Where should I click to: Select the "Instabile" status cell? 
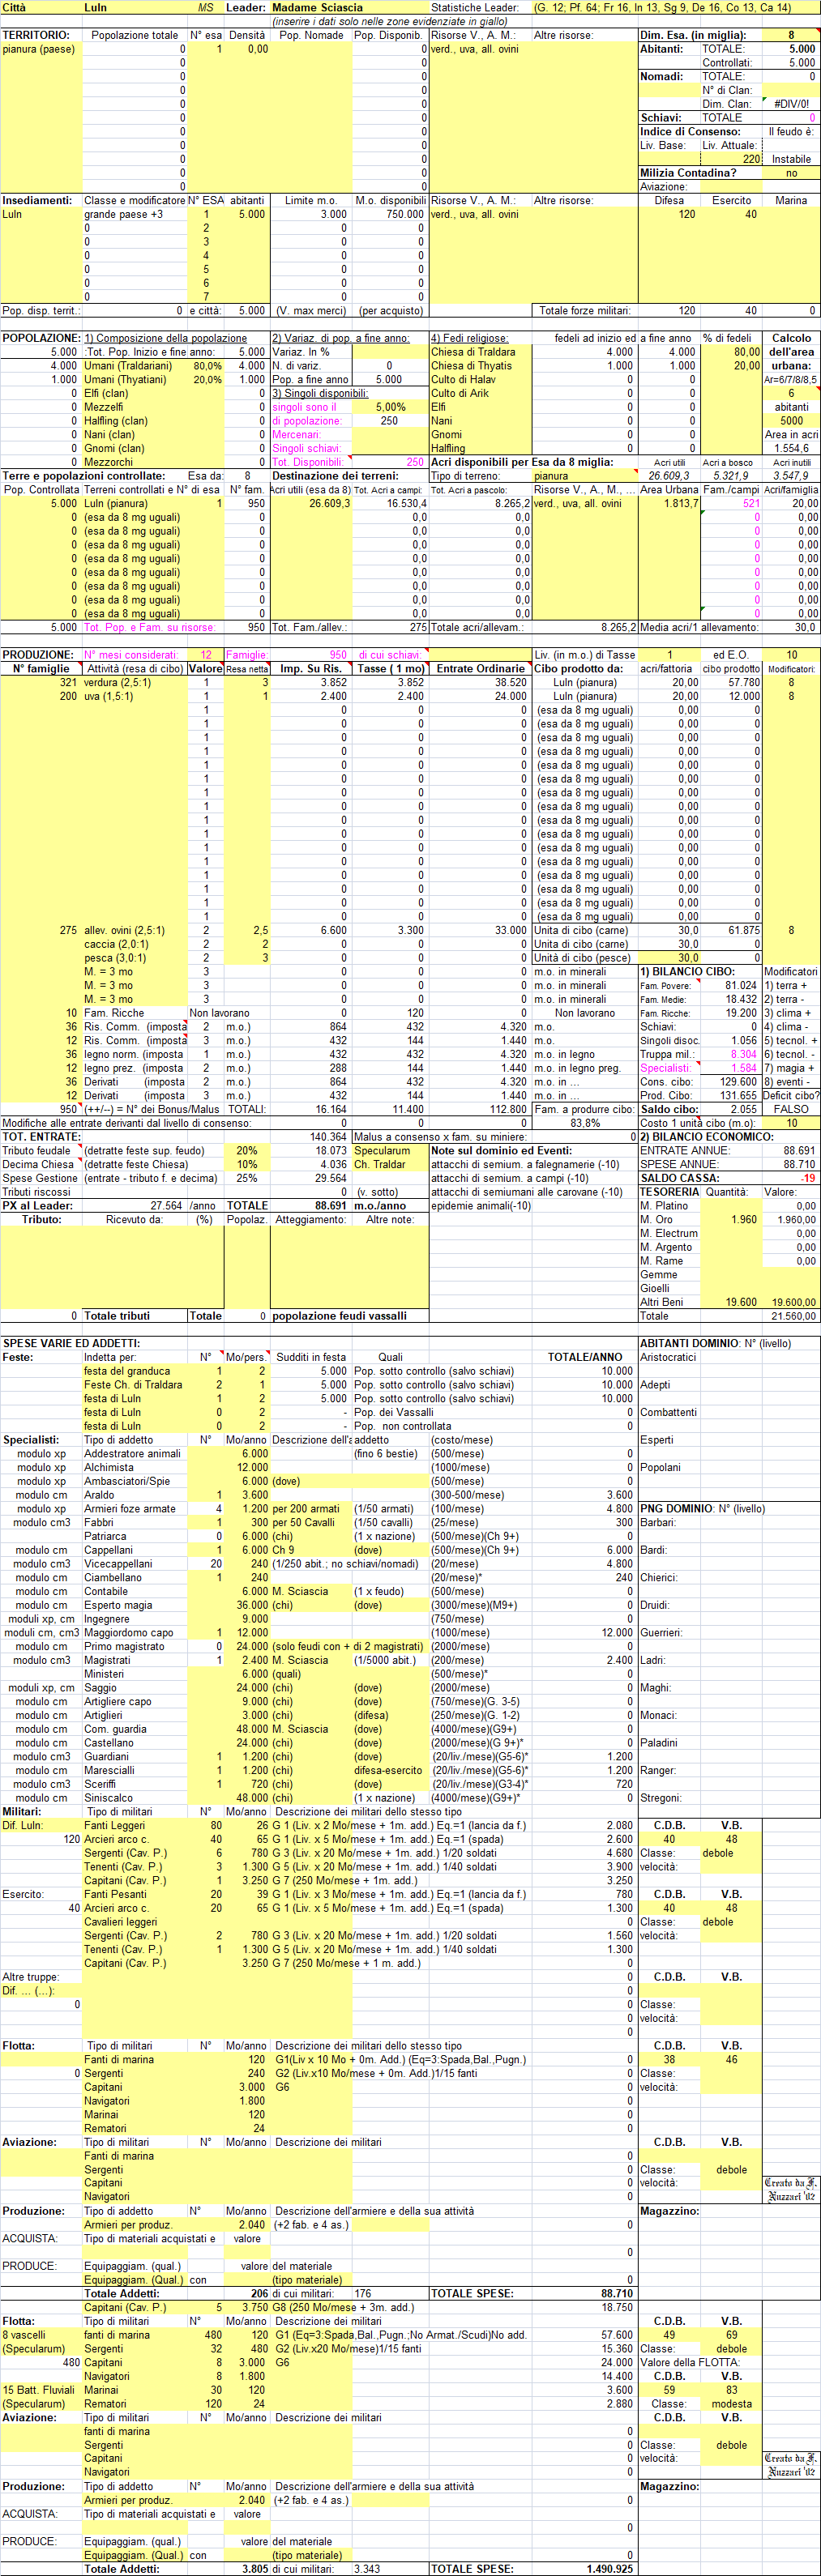pos(791,159)
